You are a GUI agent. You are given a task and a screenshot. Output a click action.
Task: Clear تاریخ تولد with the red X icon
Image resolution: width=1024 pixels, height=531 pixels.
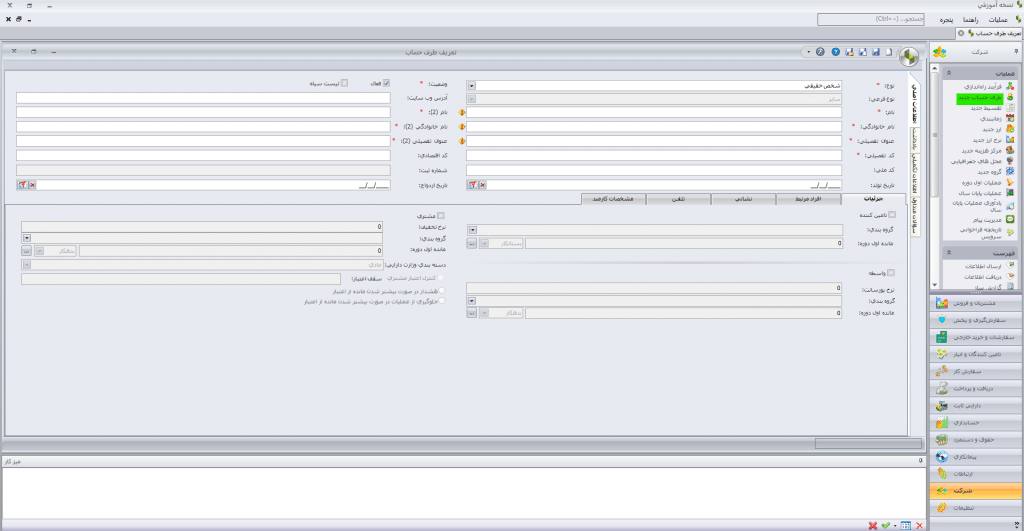coord(483,185)
